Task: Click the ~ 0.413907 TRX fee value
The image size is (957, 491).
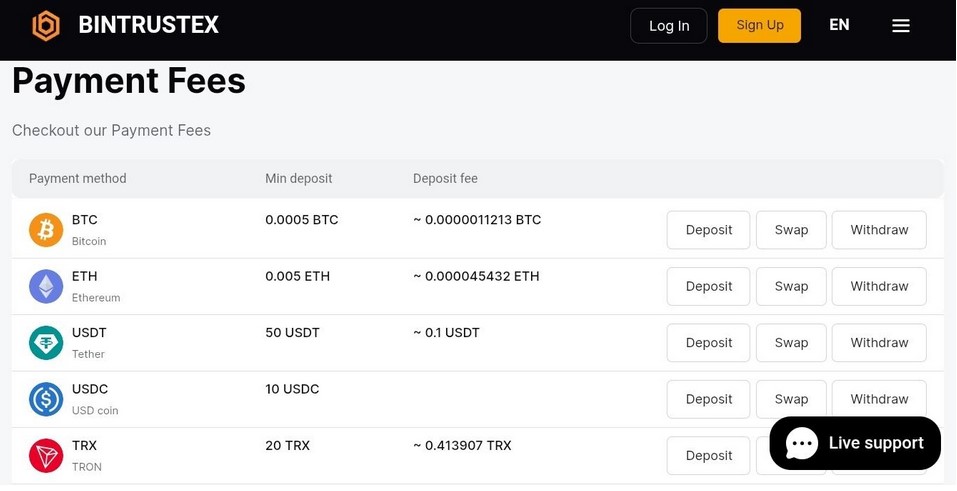Action: coord(462,446)
